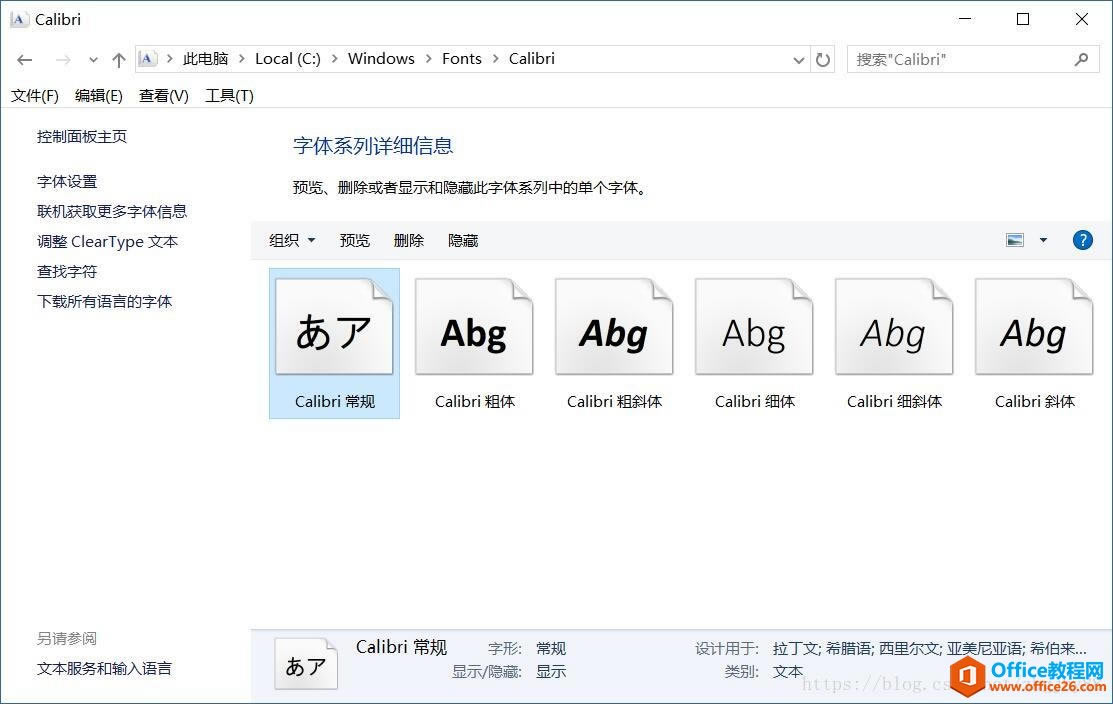This screenshot has width=1113, height=704.
Task: Navigate up one level using the up arrow icon
Action: (x=118, y=59)
